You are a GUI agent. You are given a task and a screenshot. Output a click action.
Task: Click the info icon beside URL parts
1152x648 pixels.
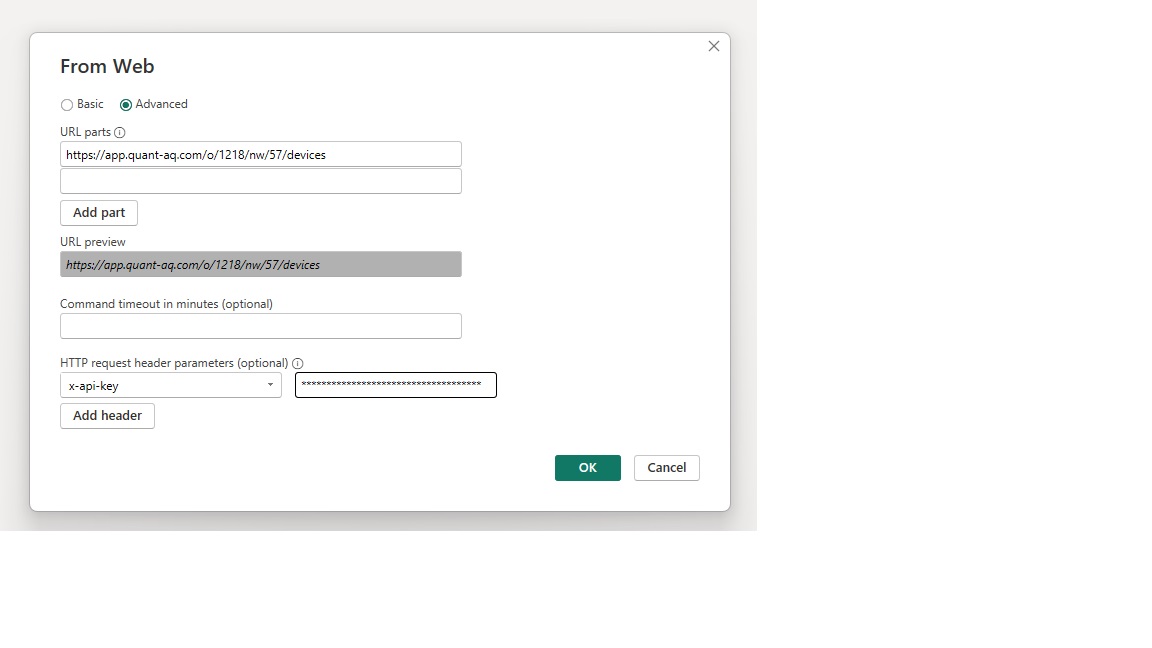click(120, 133)
